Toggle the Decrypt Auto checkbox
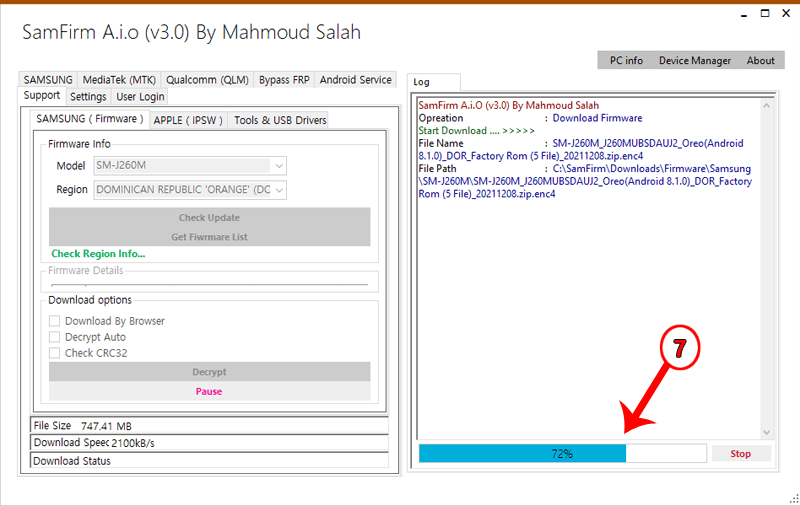Image resolution: width=800 pixels, height=506 pixels. coord(55,337)
